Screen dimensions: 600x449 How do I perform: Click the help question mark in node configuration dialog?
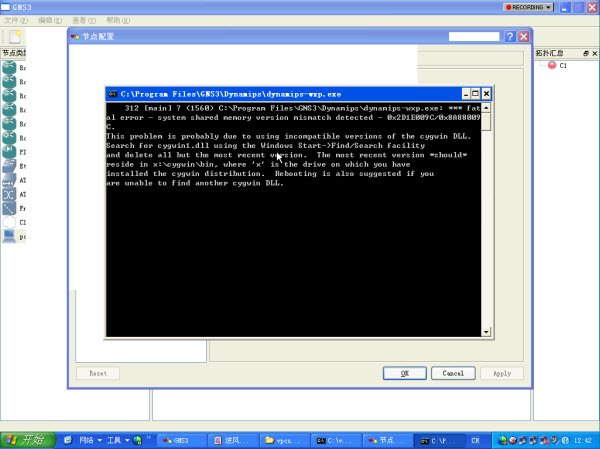(510, 36)
